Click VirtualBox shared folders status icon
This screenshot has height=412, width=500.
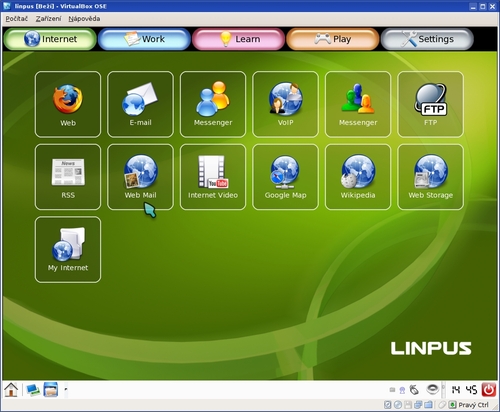(428, 405)
